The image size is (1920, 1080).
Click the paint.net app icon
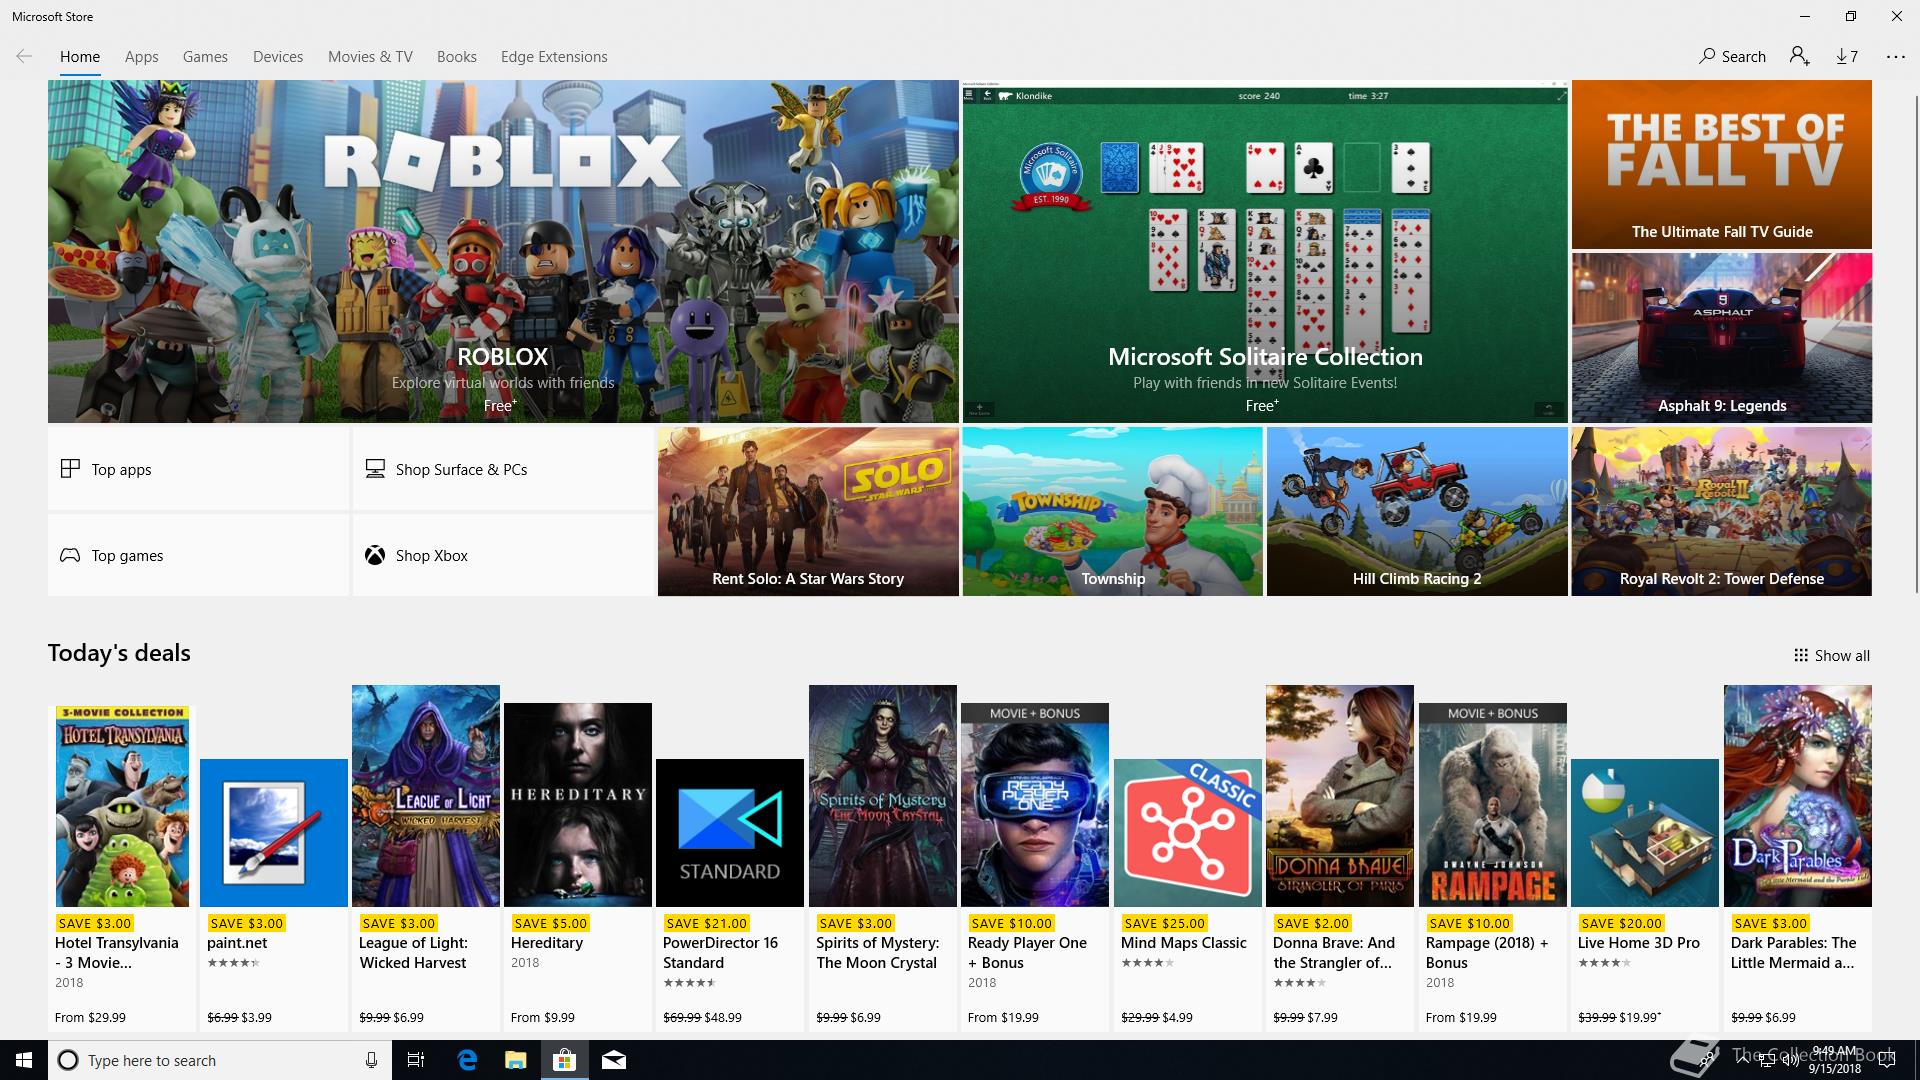(x=274, y=833)
